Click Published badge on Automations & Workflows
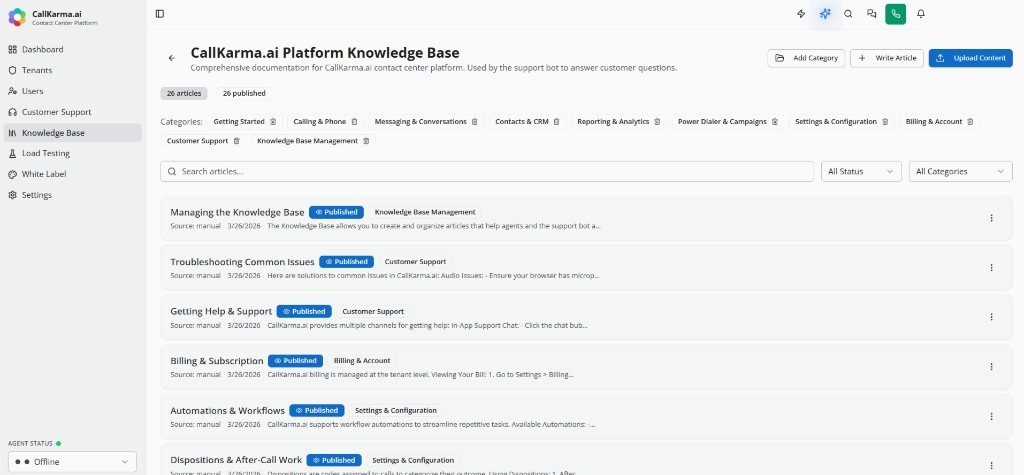Screen dimensions: 1024x475 coord(317,410)
